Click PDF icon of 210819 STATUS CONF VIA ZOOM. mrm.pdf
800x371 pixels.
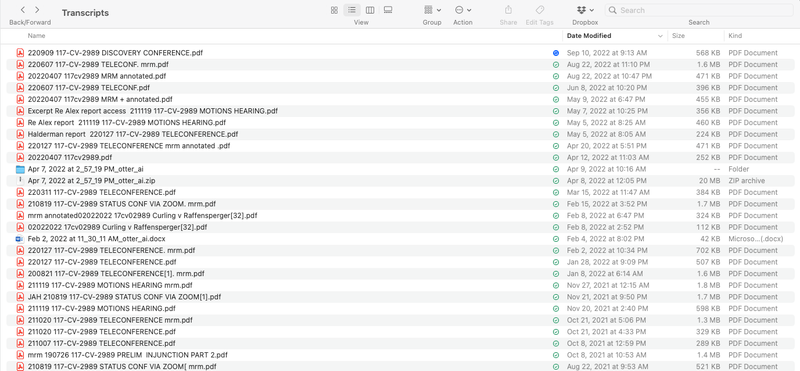[20, 204]
